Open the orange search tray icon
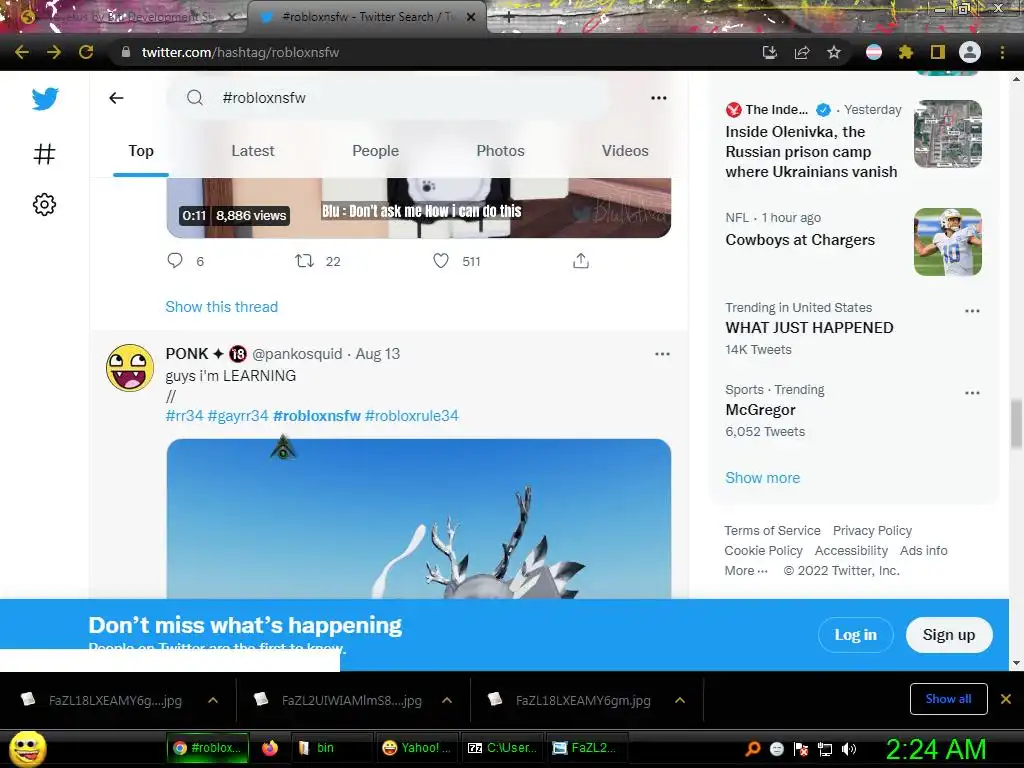Screen dimensions: 1024x768 [x=753, y=749]
